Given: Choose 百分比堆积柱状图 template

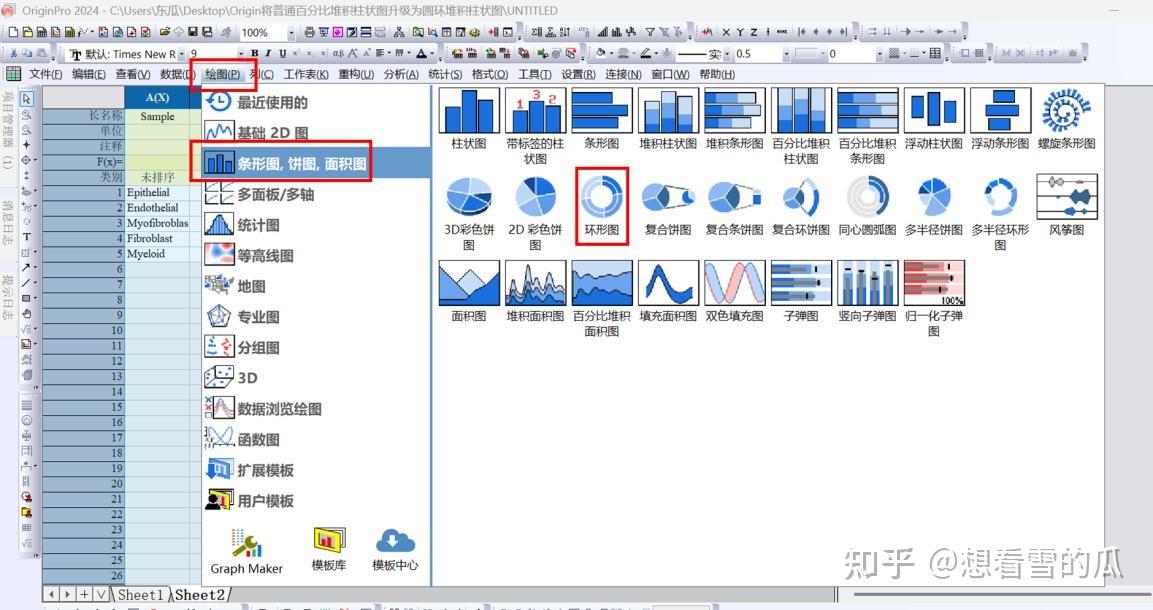Looking at the screenshot, I should [801, 126].
